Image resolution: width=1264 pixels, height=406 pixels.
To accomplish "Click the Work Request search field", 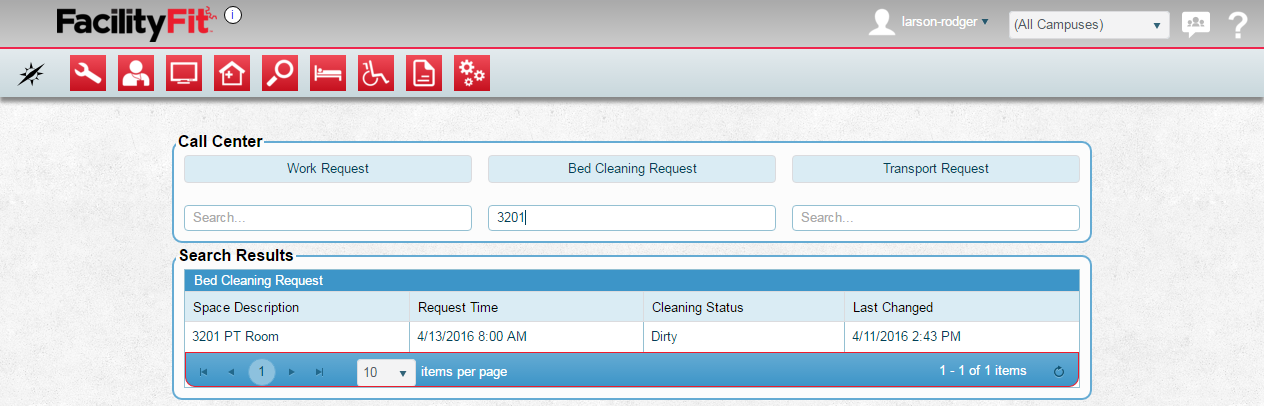I will click(328, 217).
